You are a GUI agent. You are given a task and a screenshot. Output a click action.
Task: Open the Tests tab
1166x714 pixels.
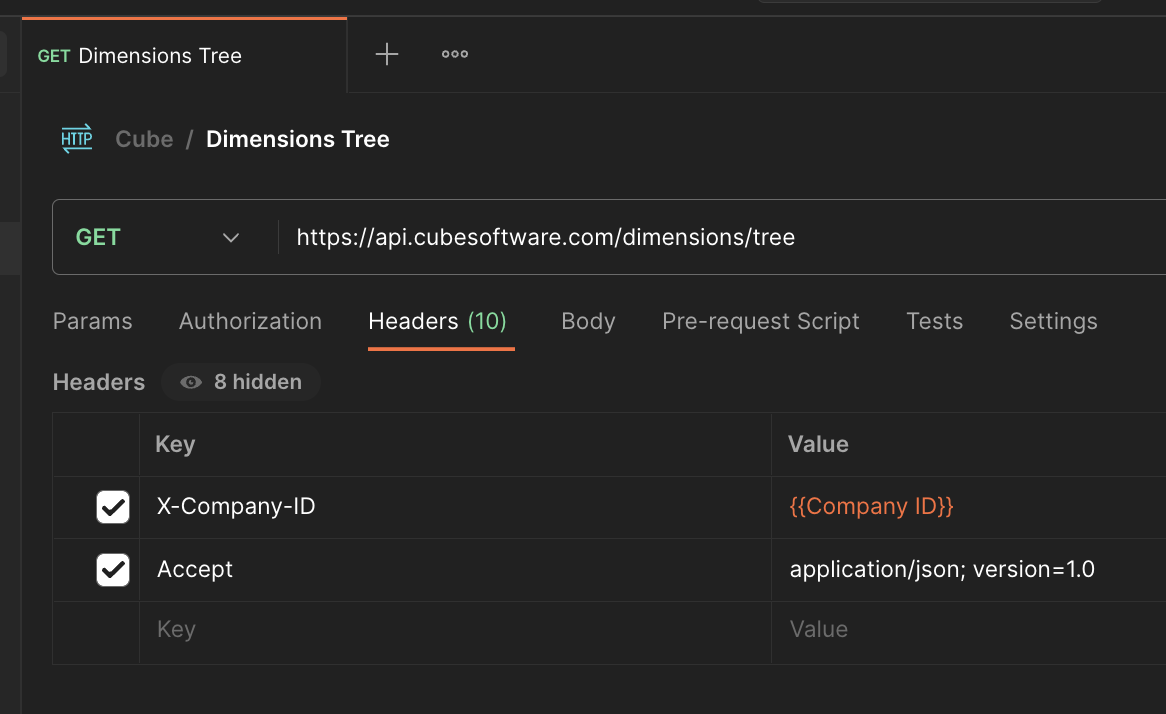tap(934, 322)
